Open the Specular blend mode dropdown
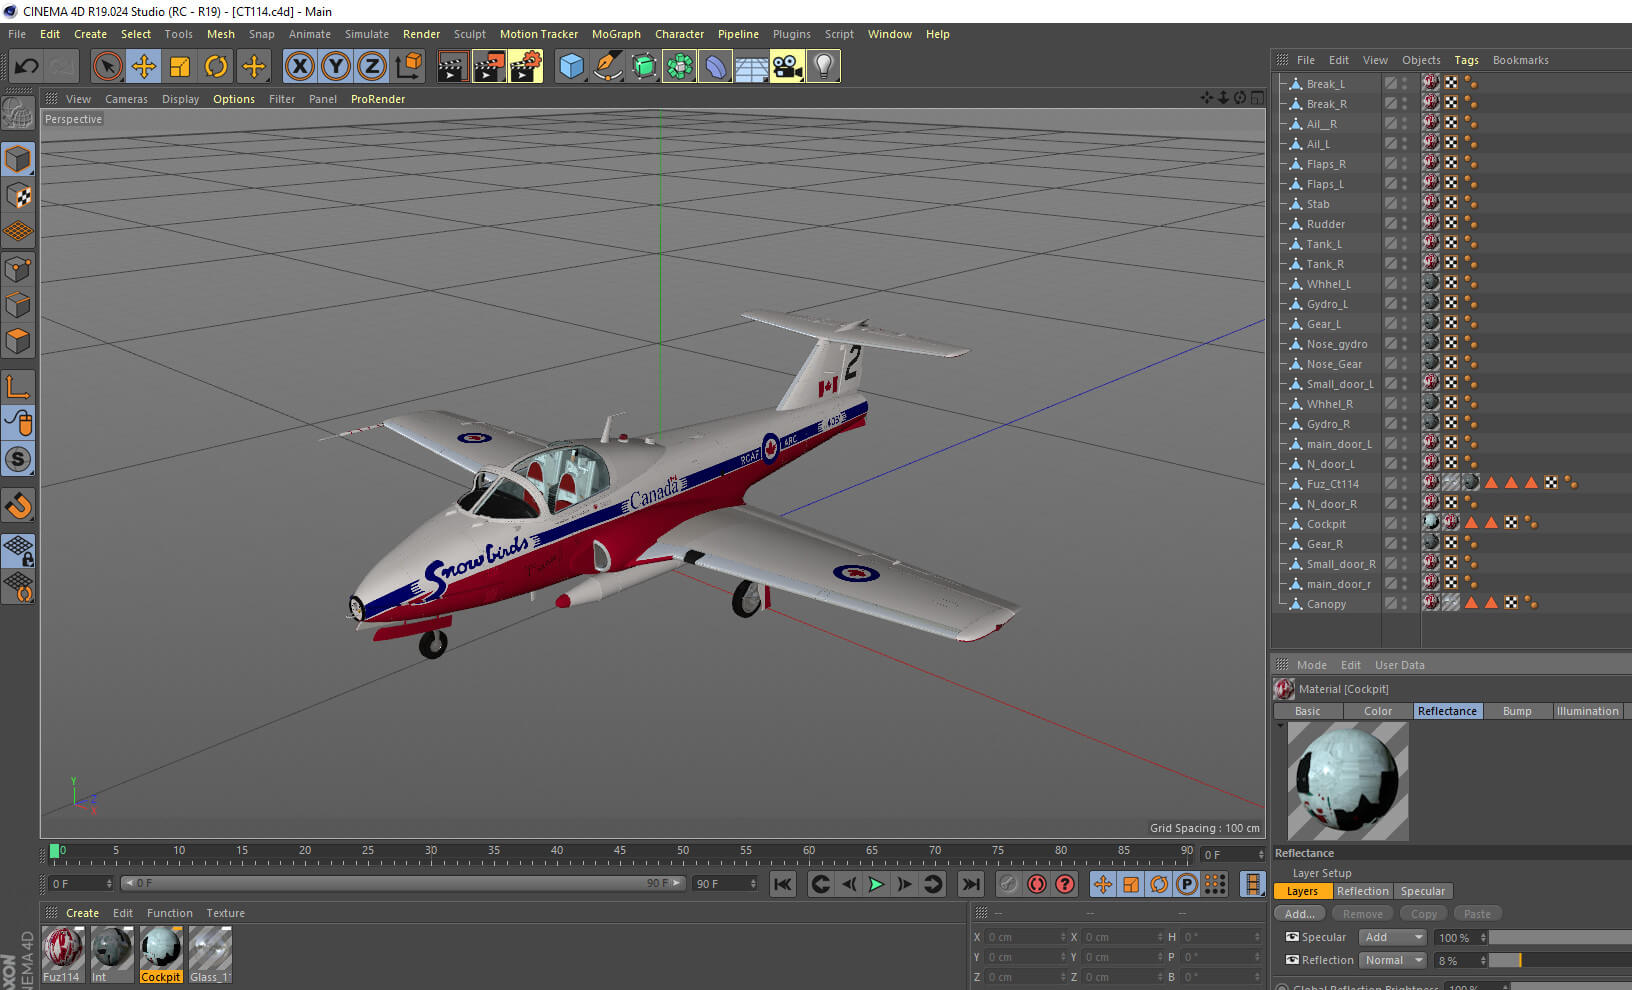The width and height of the screenshot is (1632, 990). click(x=1392, y=937)
